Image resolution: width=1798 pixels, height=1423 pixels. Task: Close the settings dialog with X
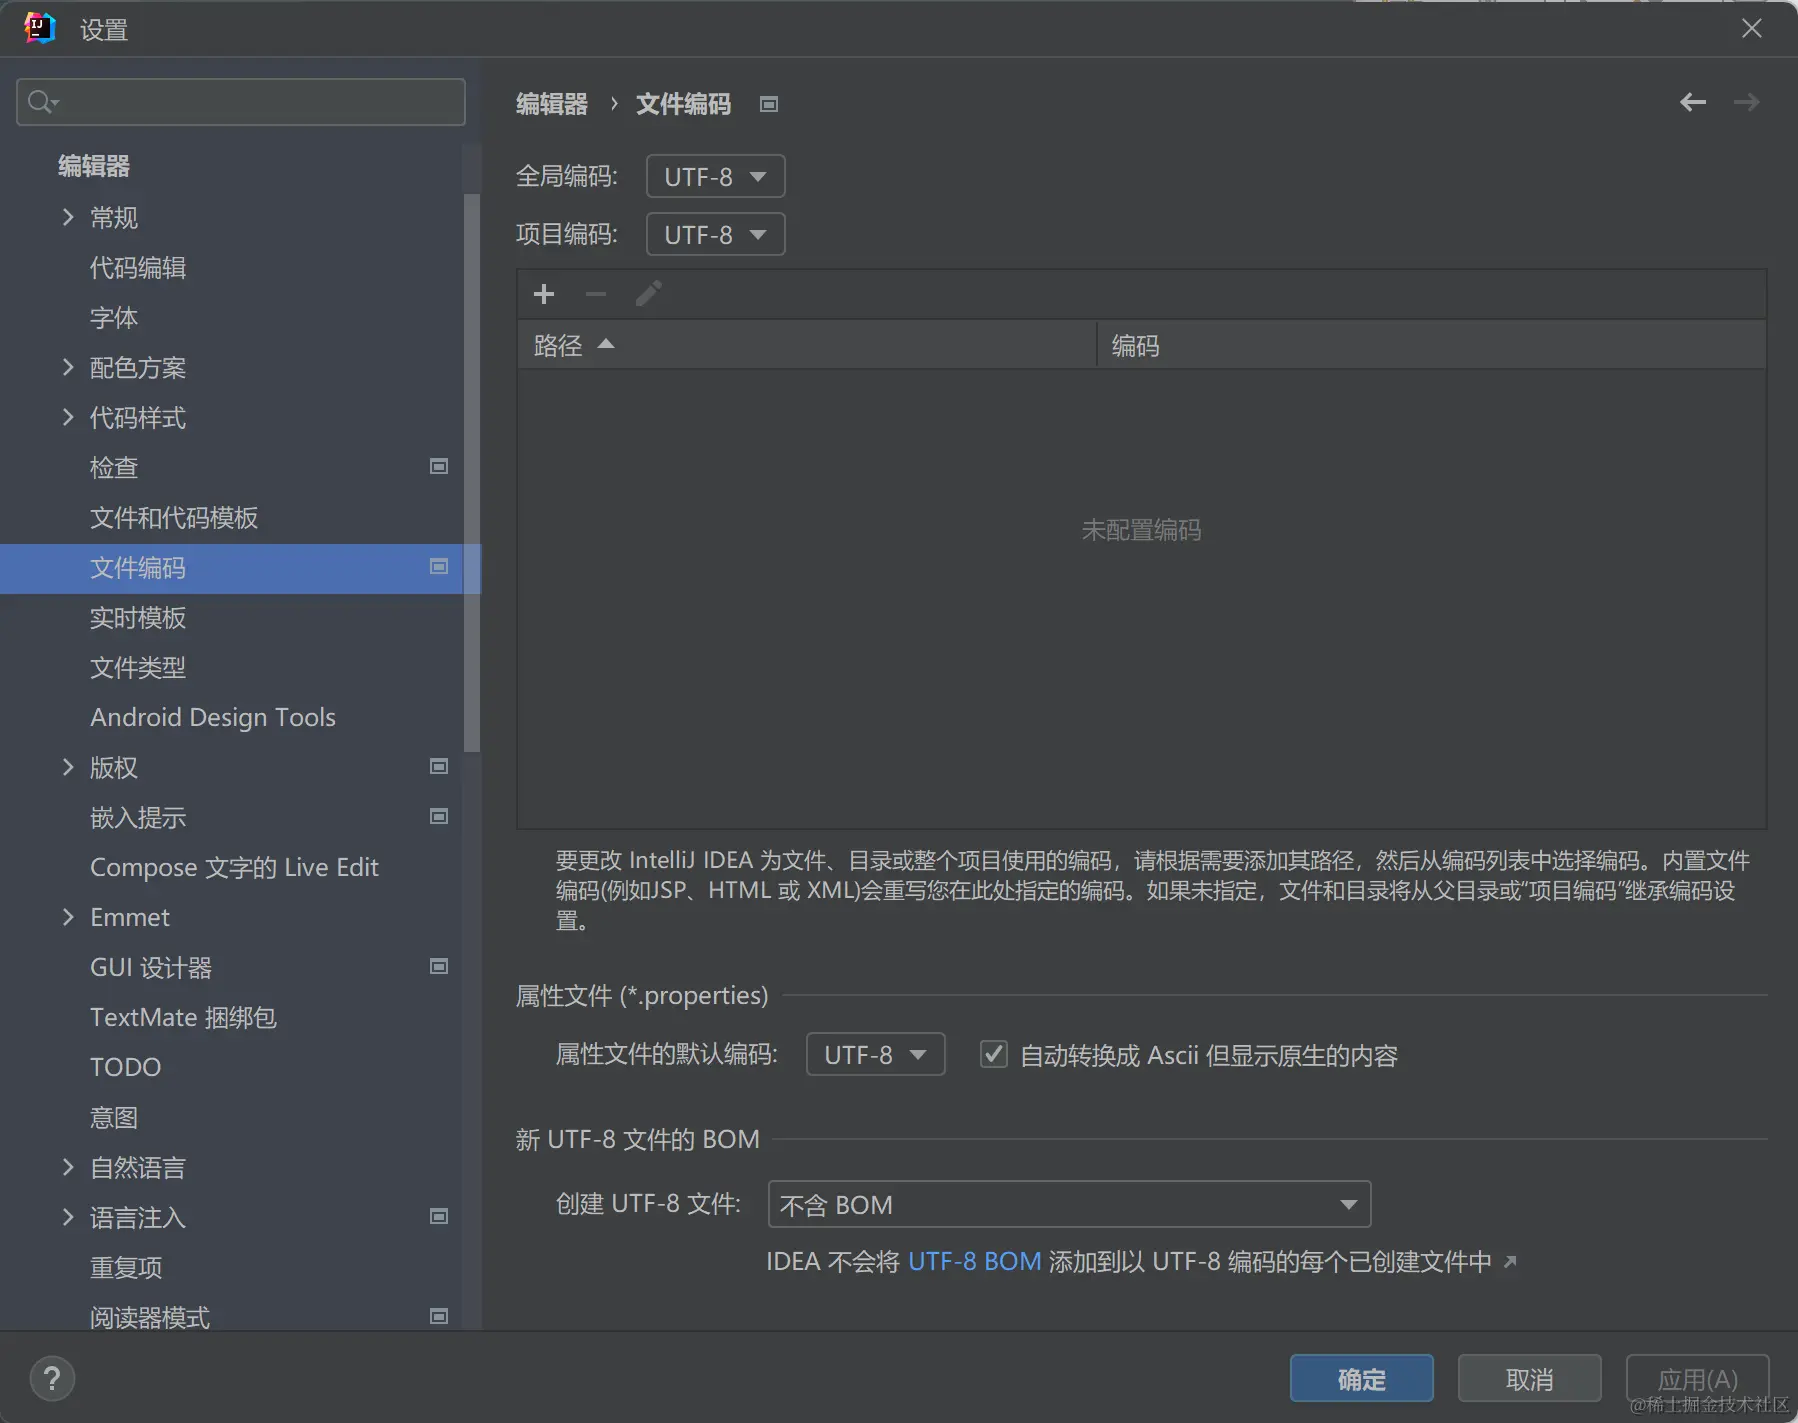1752,28
